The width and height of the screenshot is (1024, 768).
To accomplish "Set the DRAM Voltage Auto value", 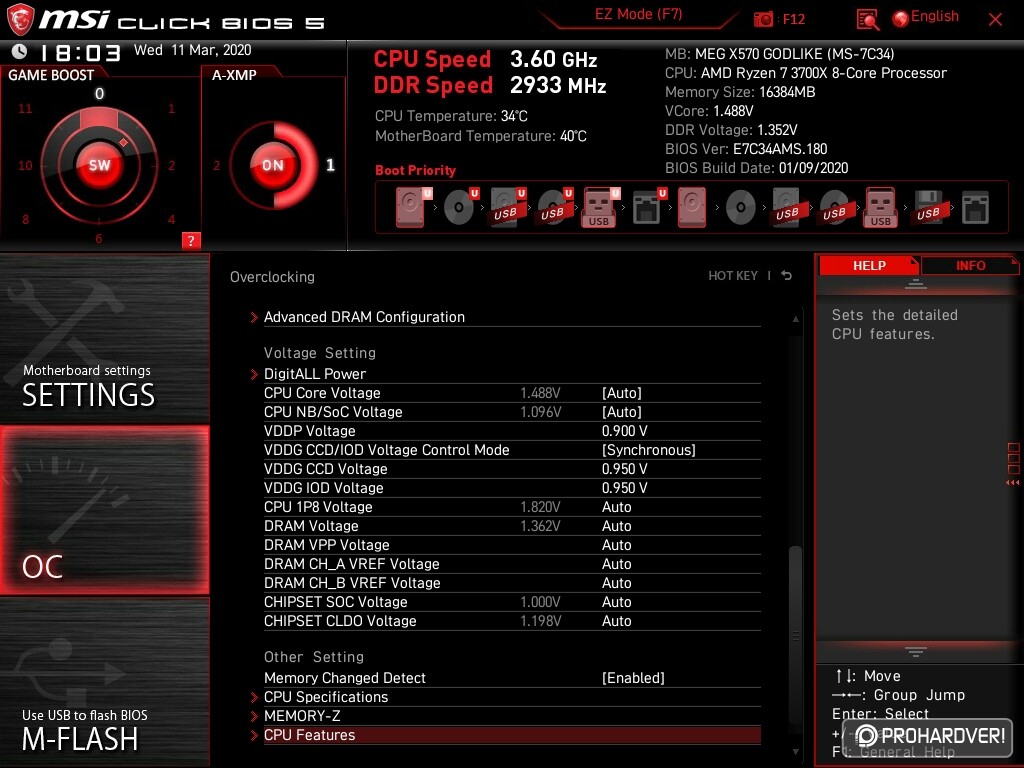I will click(616, 526).
